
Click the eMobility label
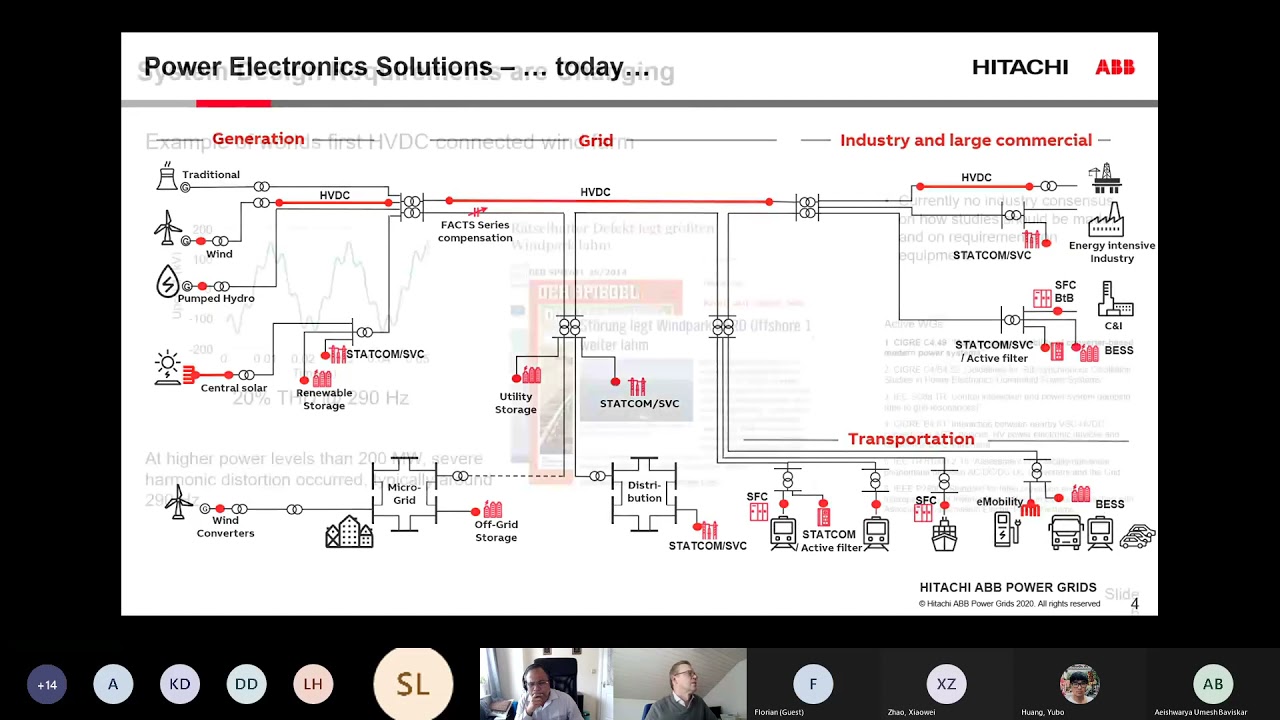pos(1000,502)
